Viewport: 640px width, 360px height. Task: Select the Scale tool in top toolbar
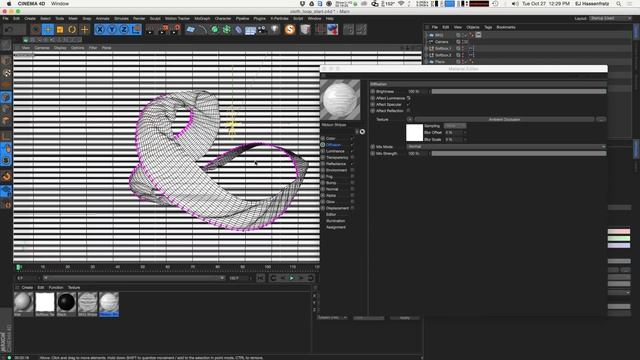click(60, 29)
